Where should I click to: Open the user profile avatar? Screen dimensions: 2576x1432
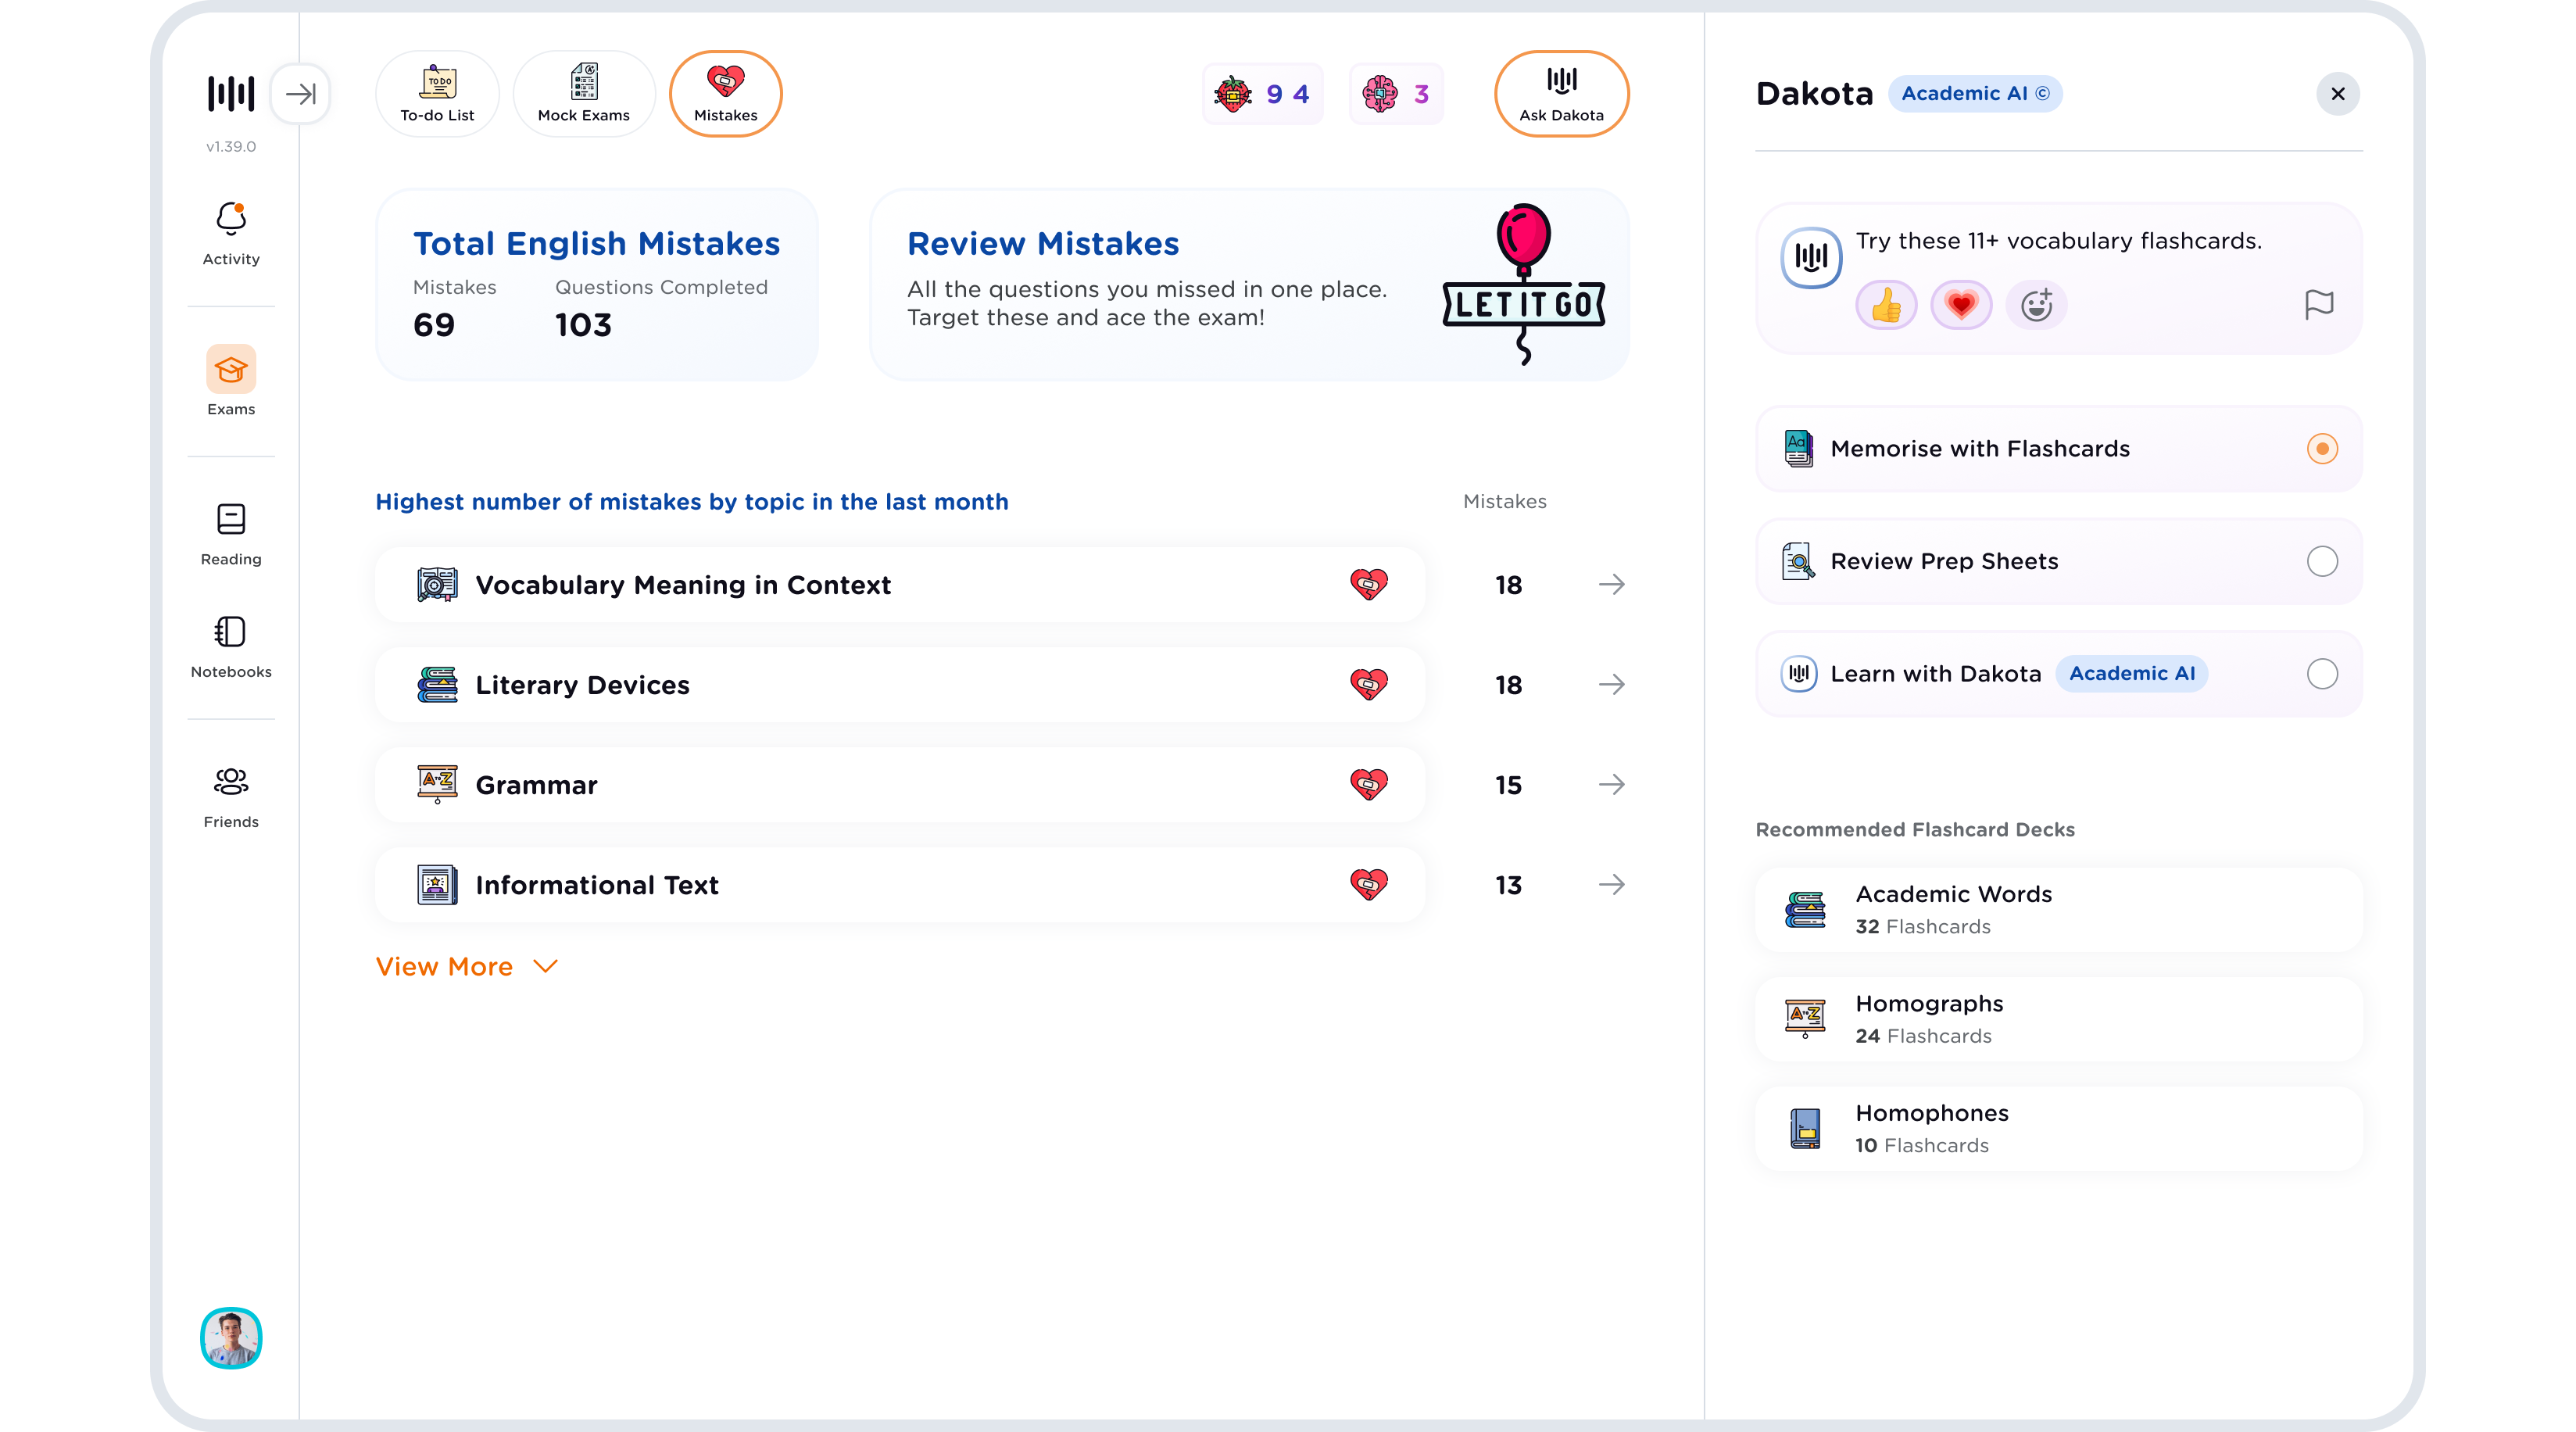coord(231,1338)
